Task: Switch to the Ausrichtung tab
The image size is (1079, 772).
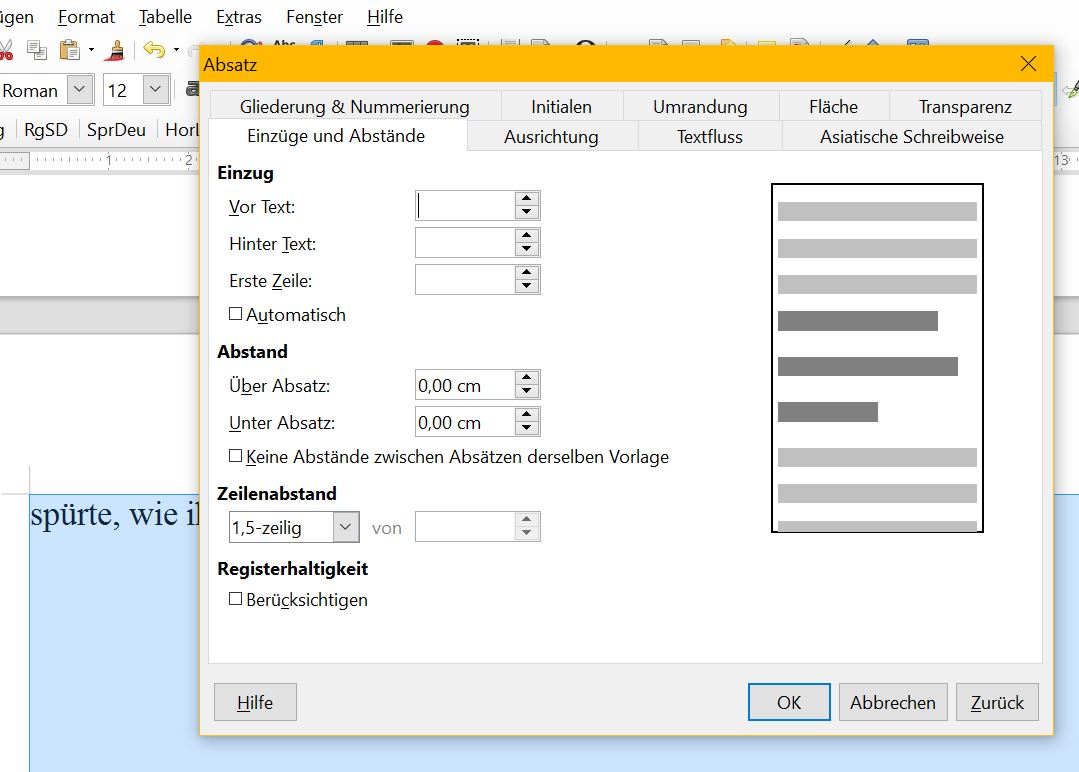Action: 551,137
